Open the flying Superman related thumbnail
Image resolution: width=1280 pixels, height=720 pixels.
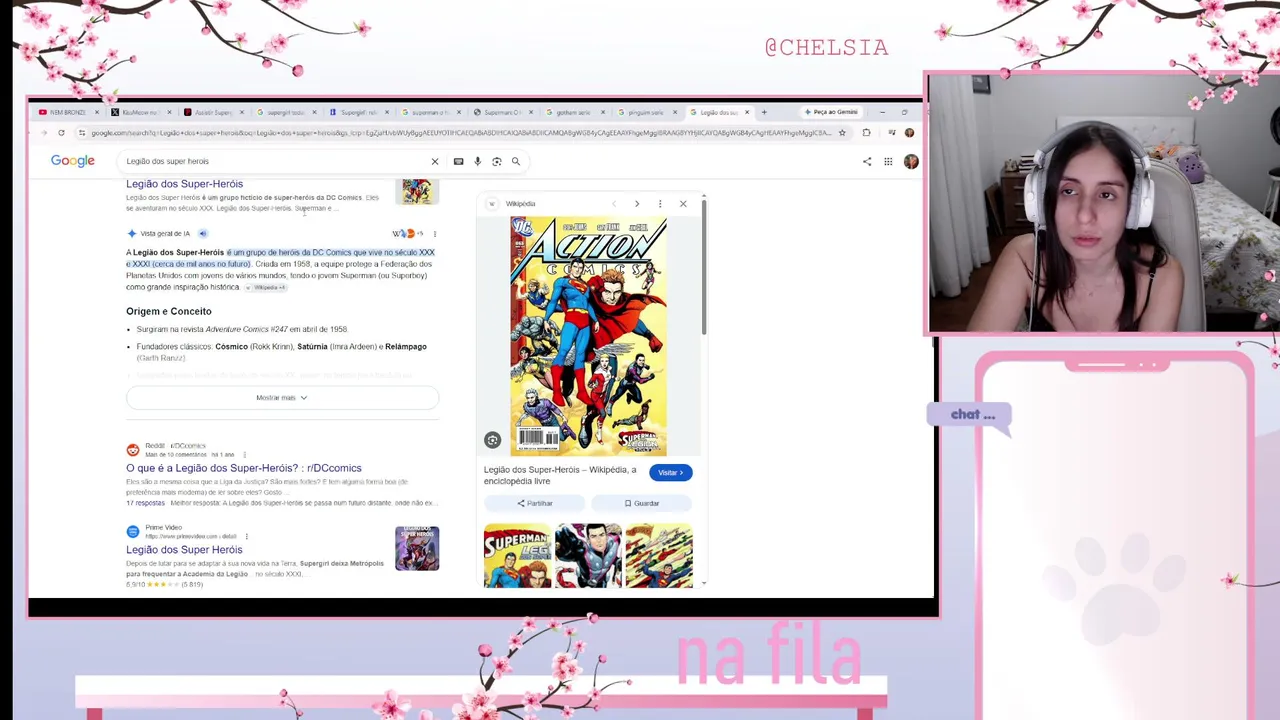(x=659, y=556)
